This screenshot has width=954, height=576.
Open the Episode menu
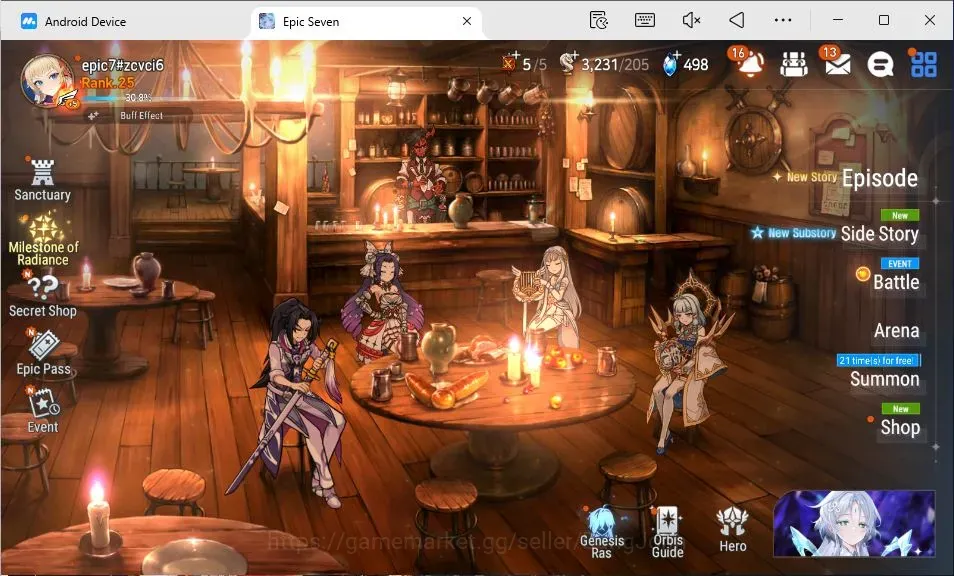pyautogui.click(x=880, y=178)
